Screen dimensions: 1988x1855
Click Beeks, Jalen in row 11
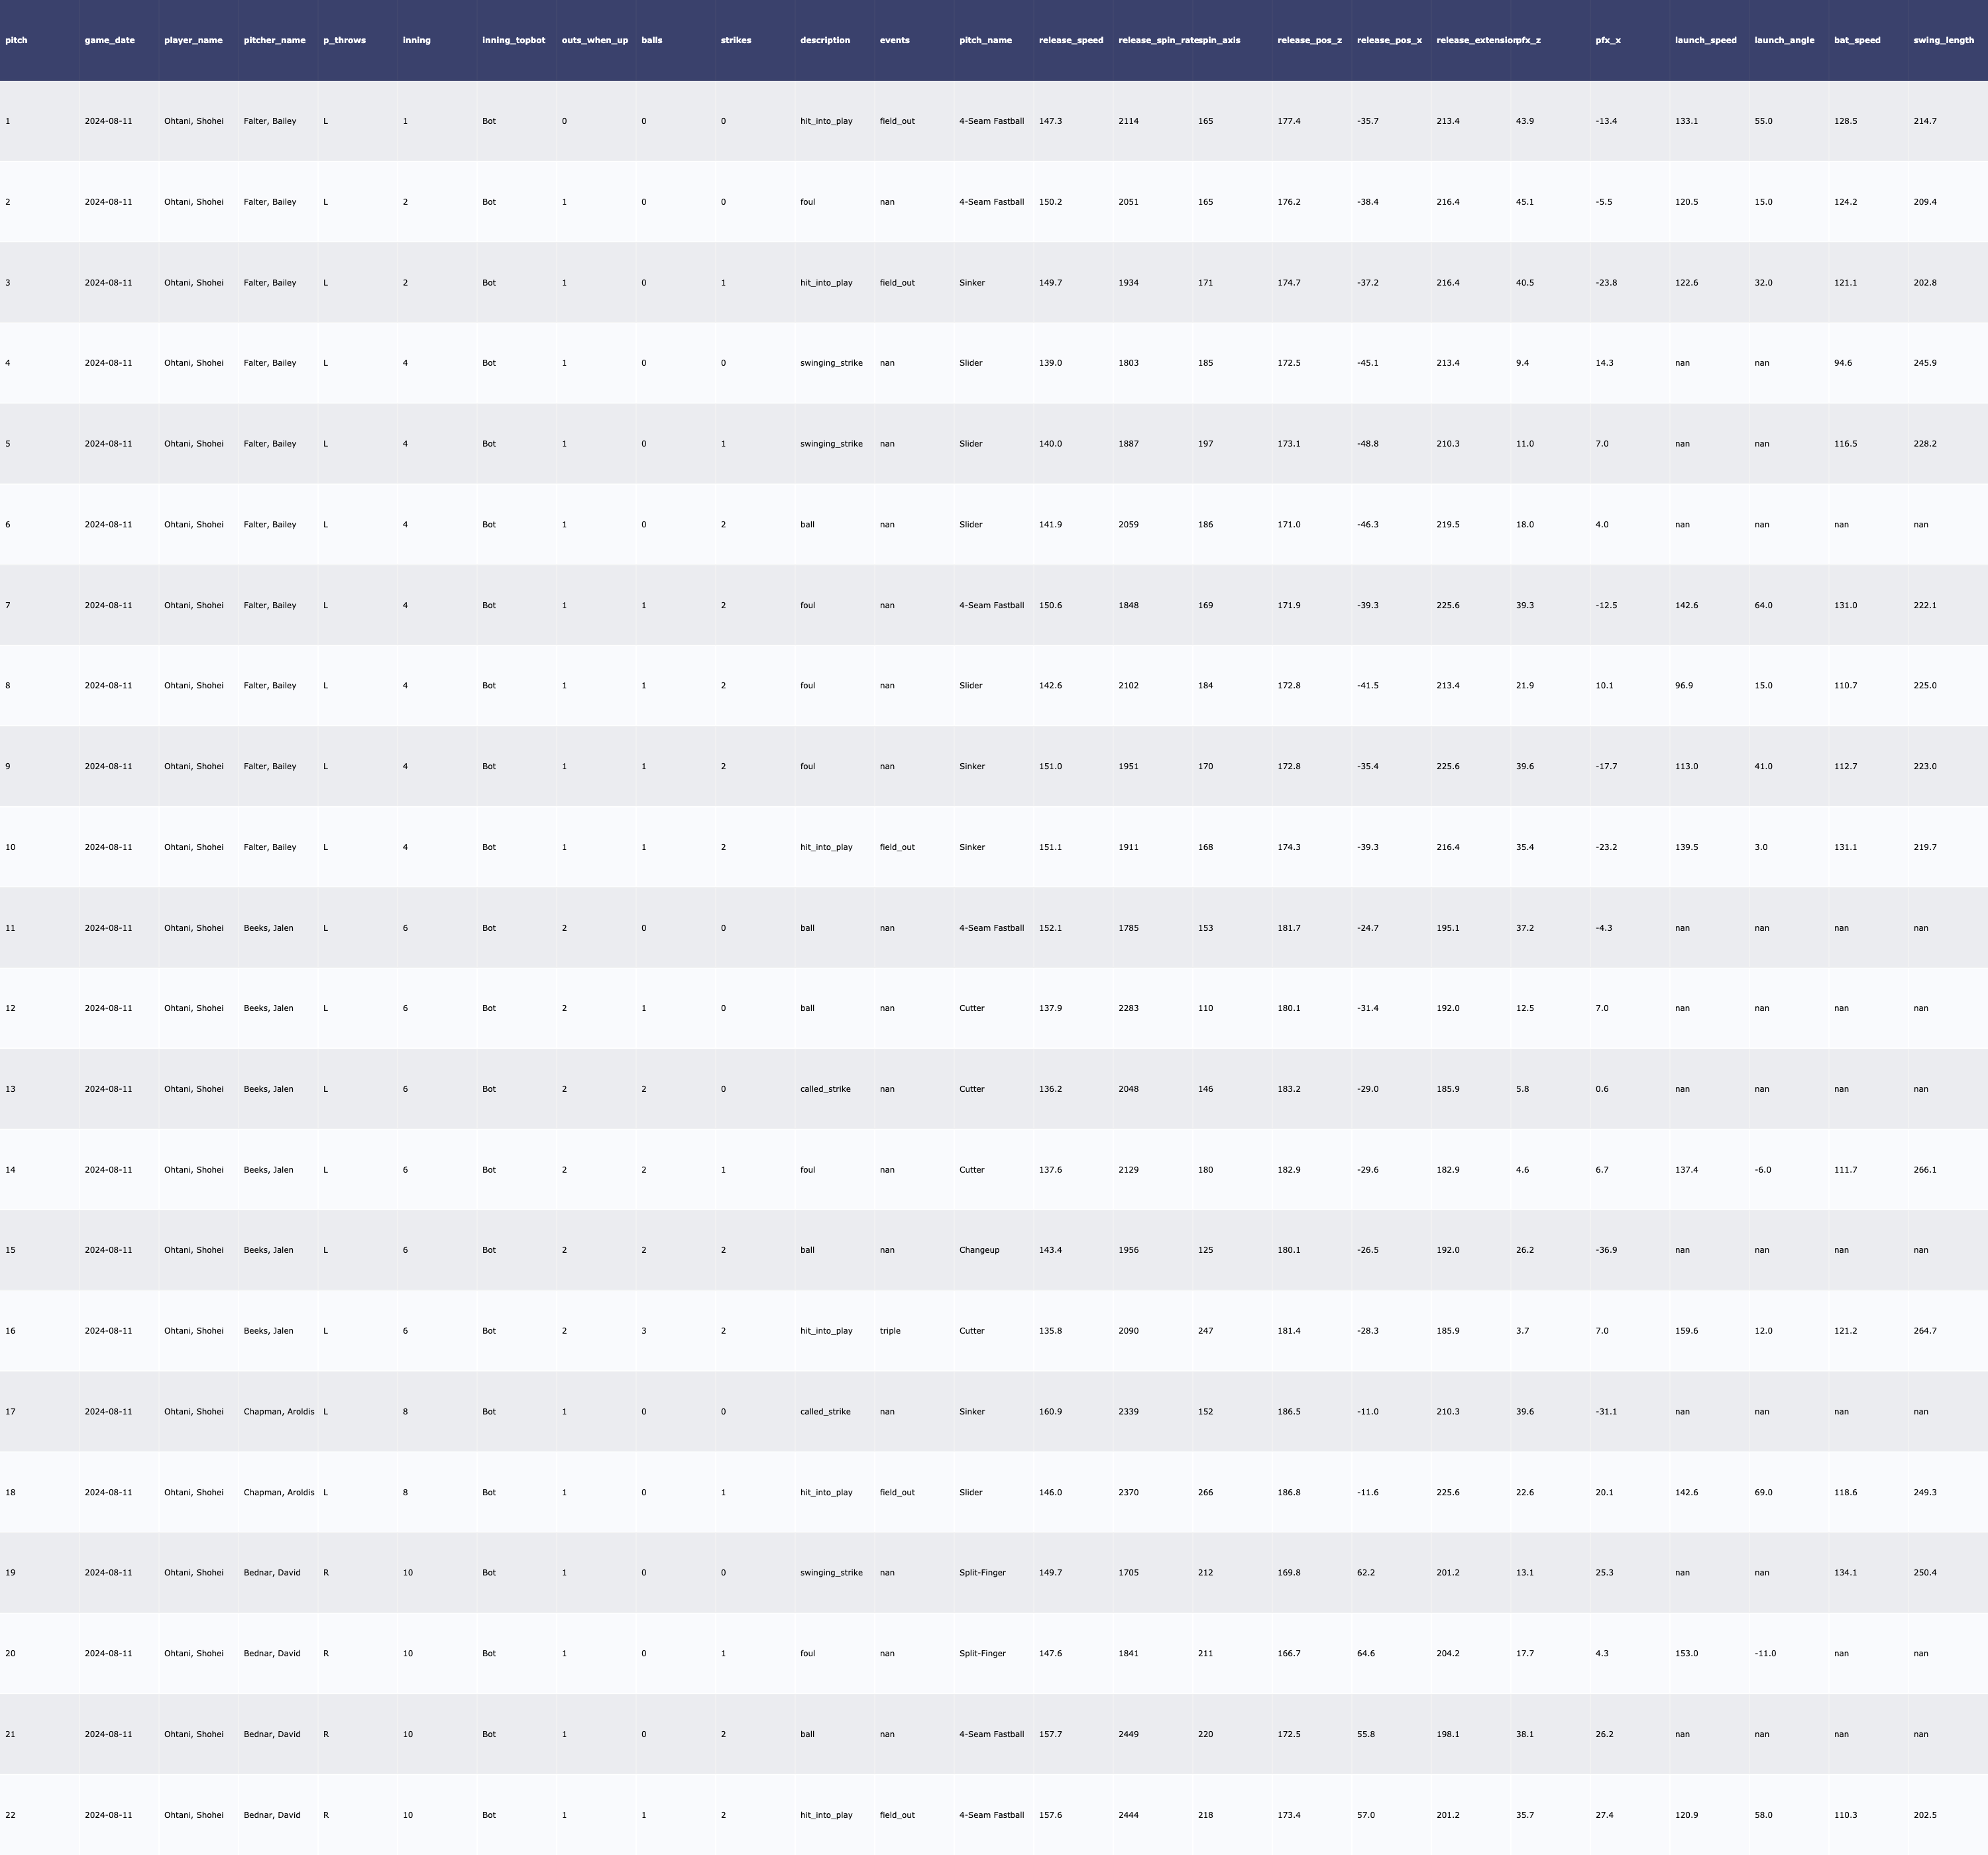(x=269, y=928)
